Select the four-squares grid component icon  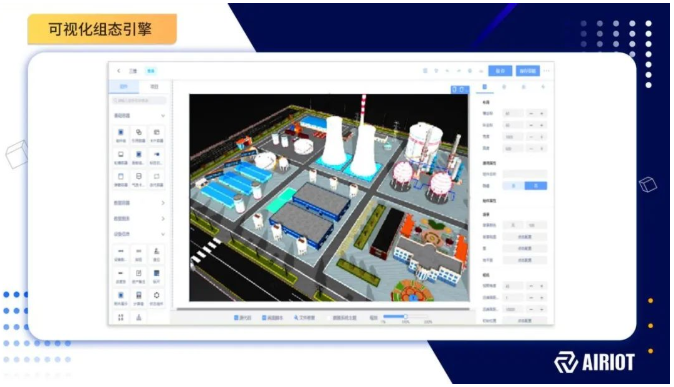(x=121, y=317)
